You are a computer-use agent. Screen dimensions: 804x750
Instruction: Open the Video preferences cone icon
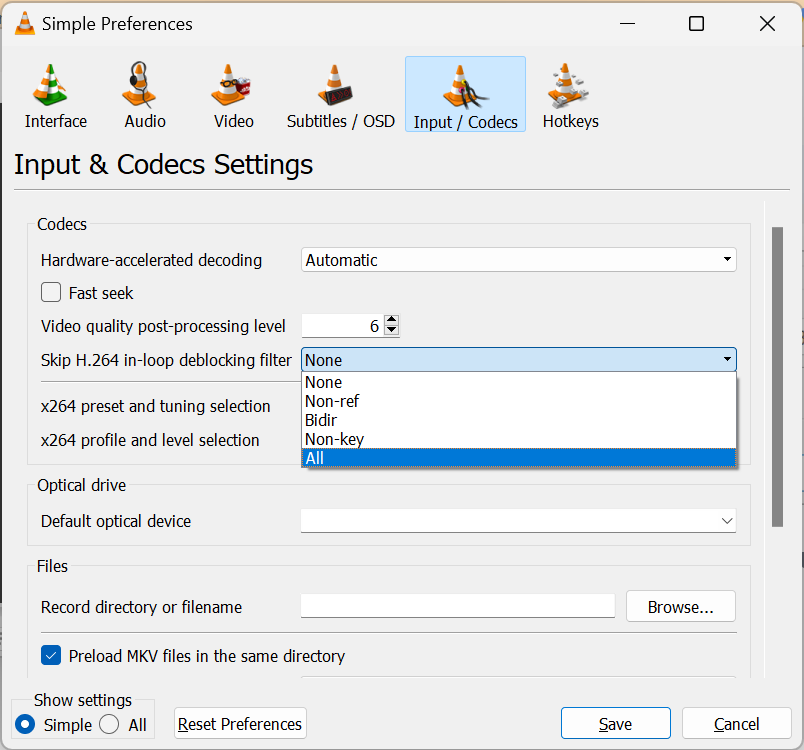pos(230,85)
